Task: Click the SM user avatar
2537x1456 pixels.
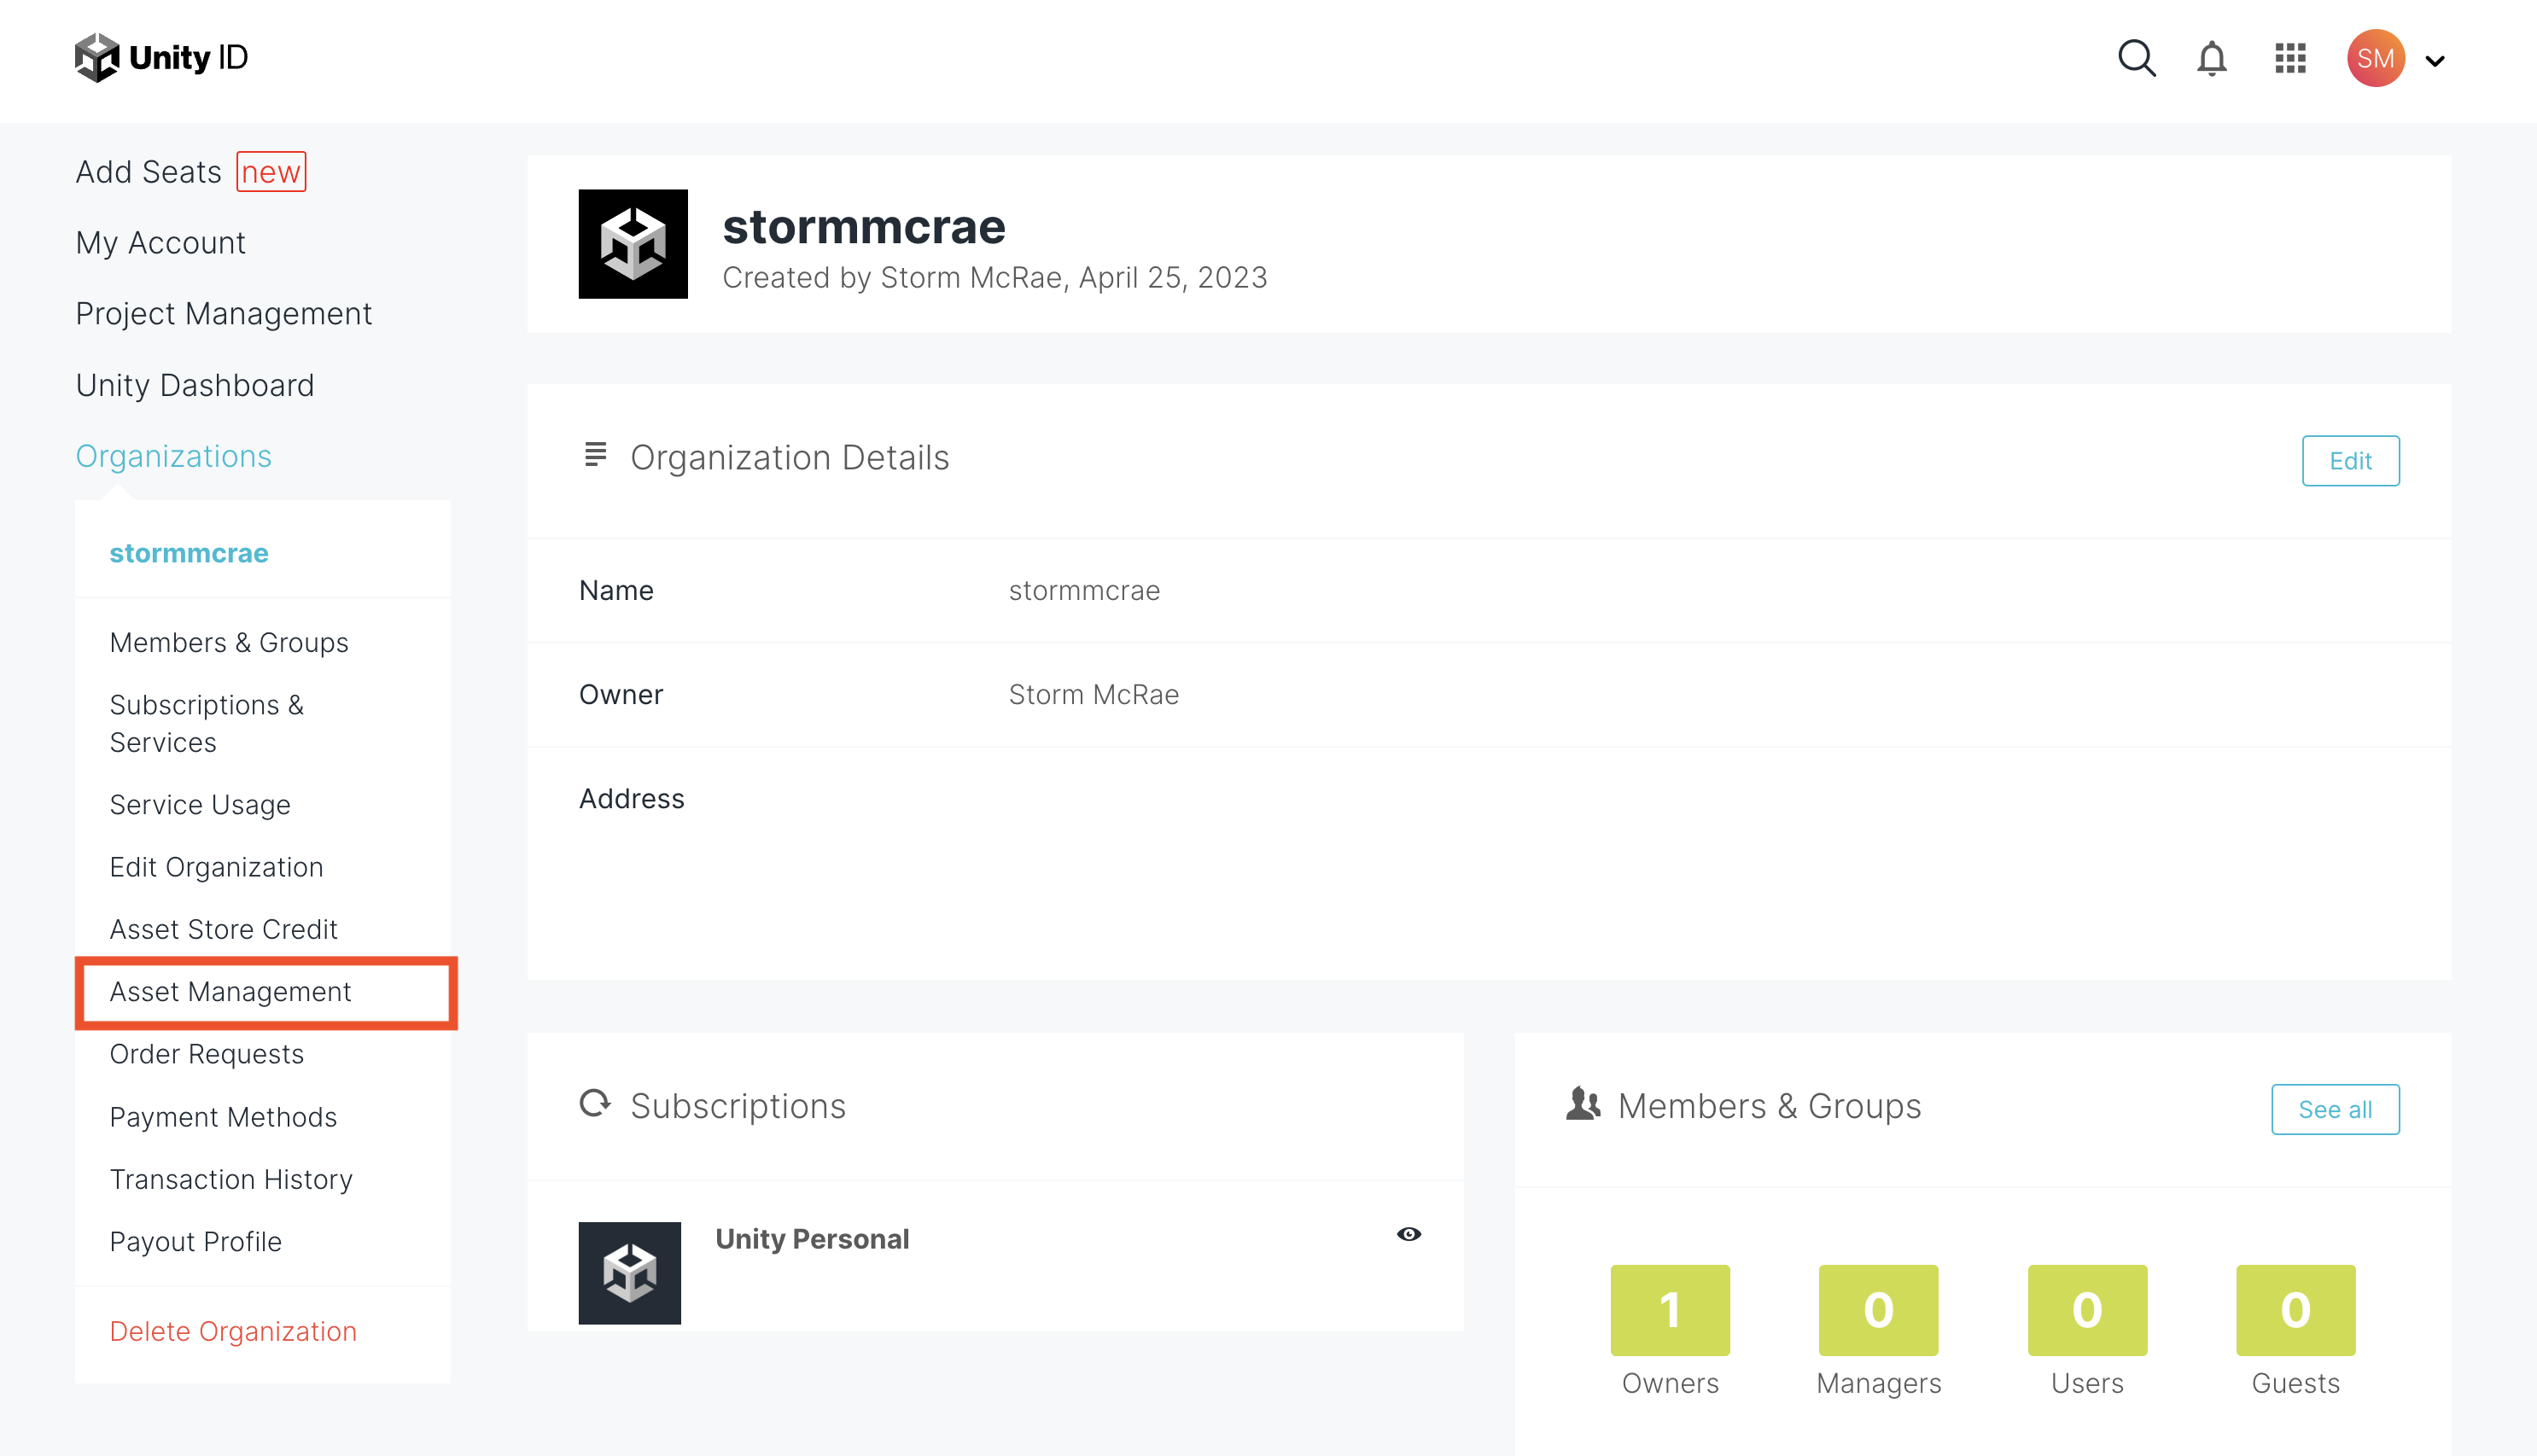Action: click(2376, 58)
